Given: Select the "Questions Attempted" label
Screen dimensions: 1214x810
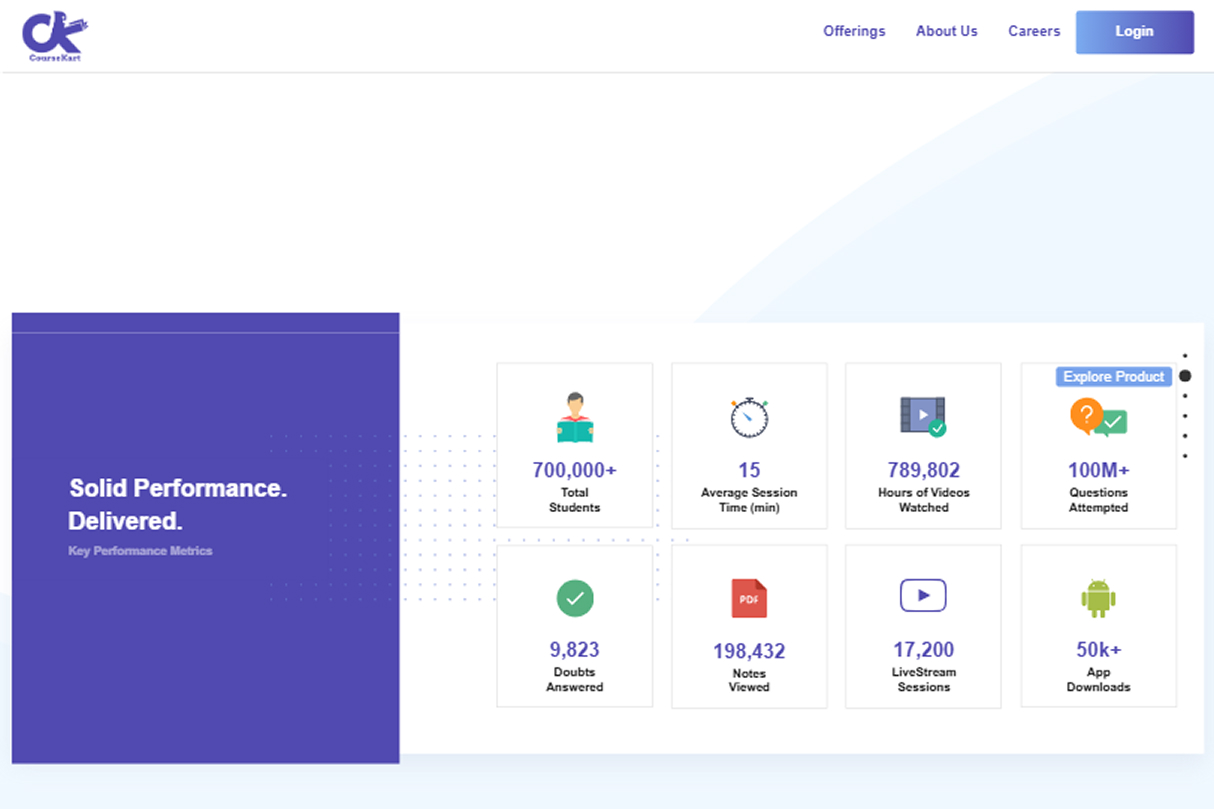Looking at the screenshot, I should [x=1098, y=500].
